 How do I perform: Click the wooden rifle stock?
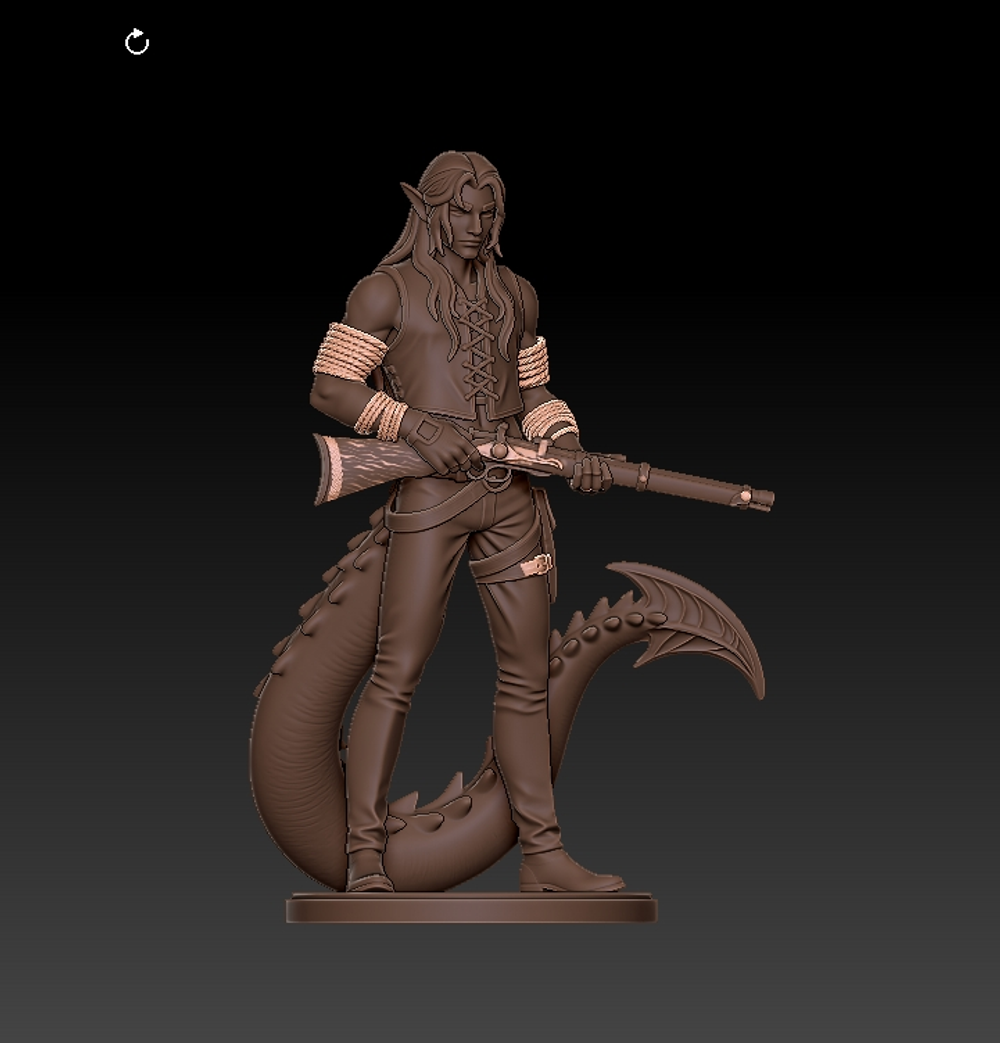pyautogui.click(x=360, y=464)
